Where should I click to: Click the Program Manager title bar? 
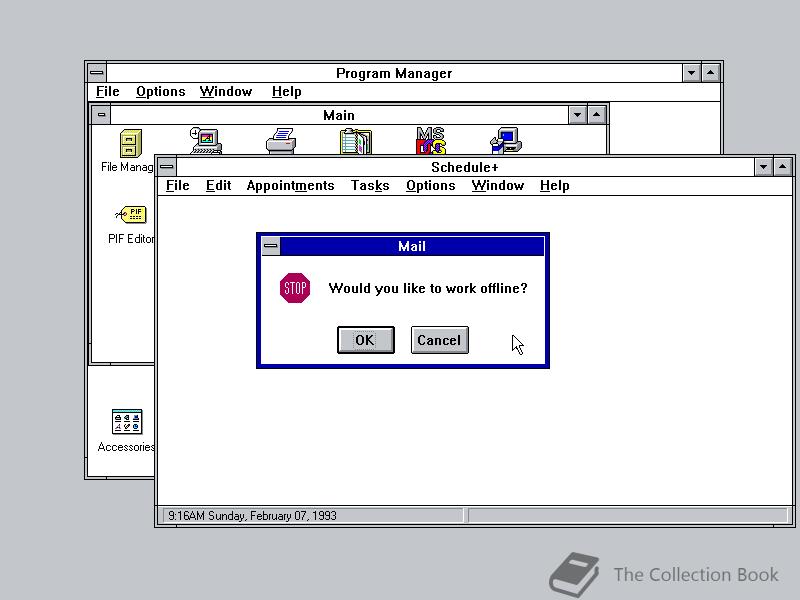(394, 73)
